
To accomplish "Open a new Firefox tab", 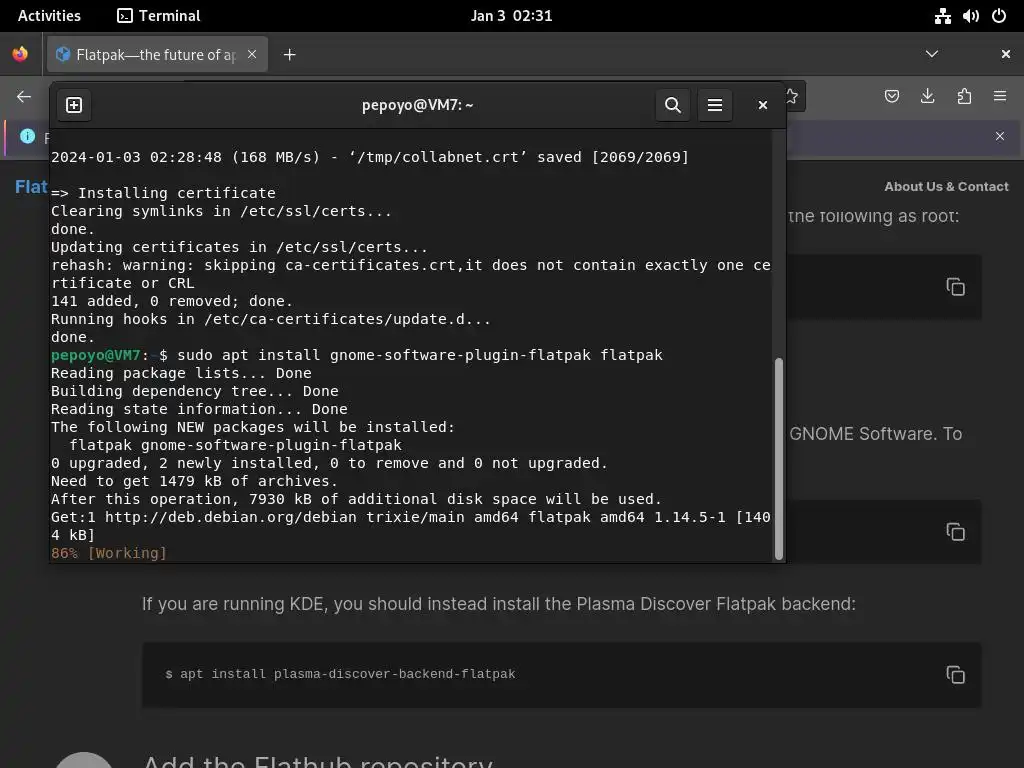I will point(290,55).
